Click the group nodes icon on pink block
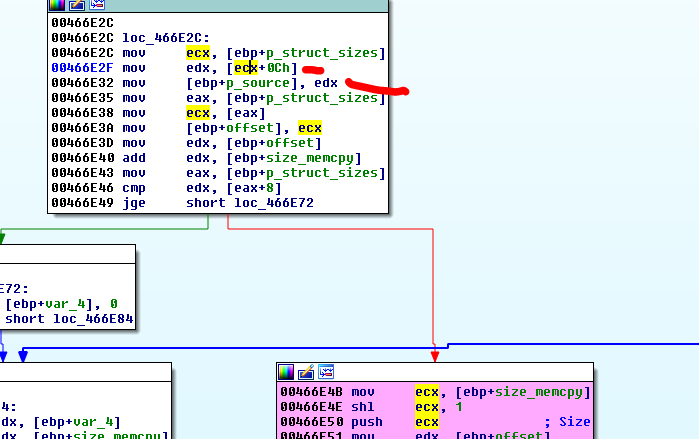The height and width of the screenshot is (439, 699). [324, 372]
